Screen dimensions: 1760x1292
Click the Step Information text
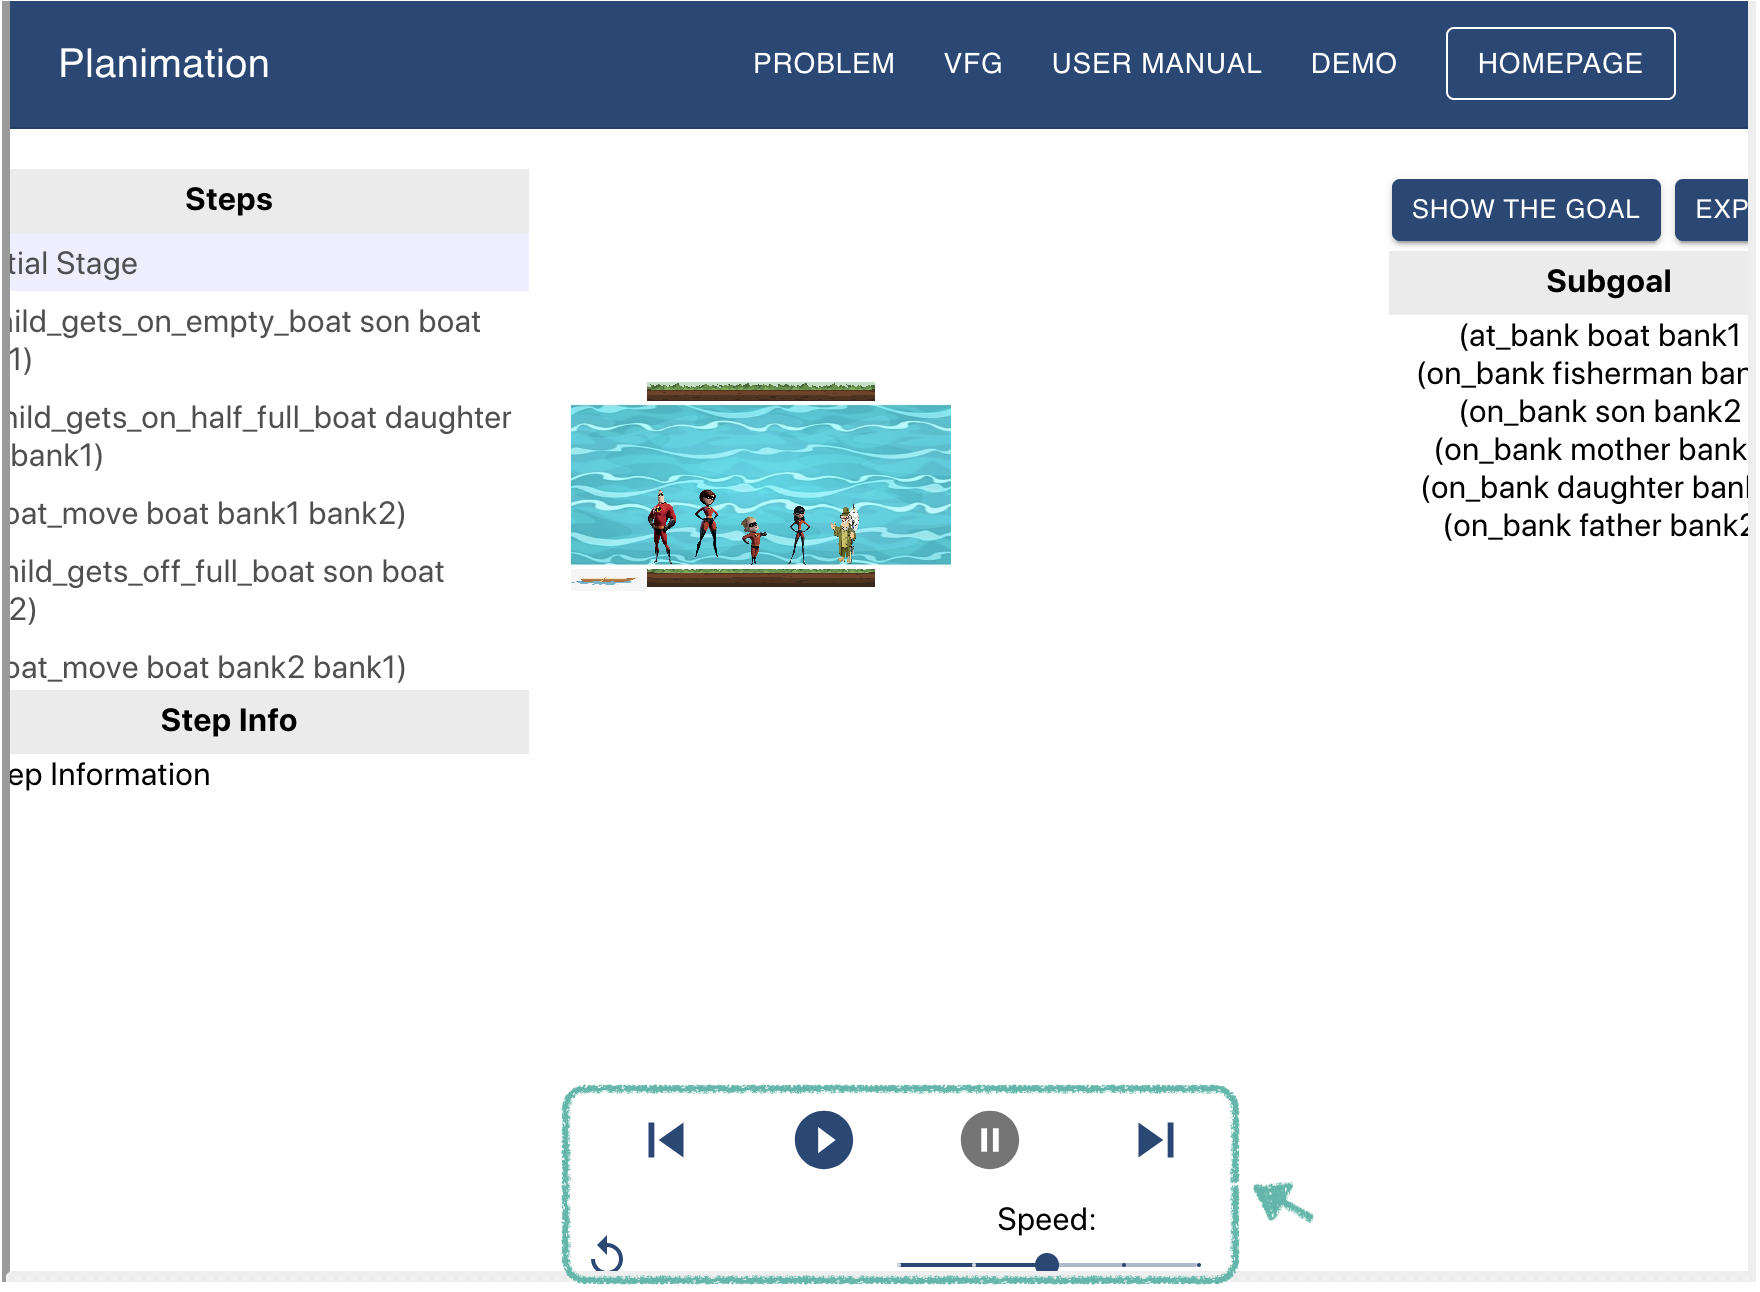pyautogui.click(x=109, y=775)
